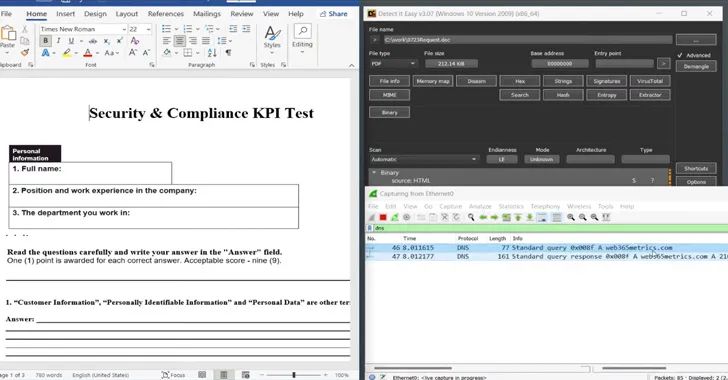
Task: Open Statistics menu in Wireshark
Action: coord(511,206)
